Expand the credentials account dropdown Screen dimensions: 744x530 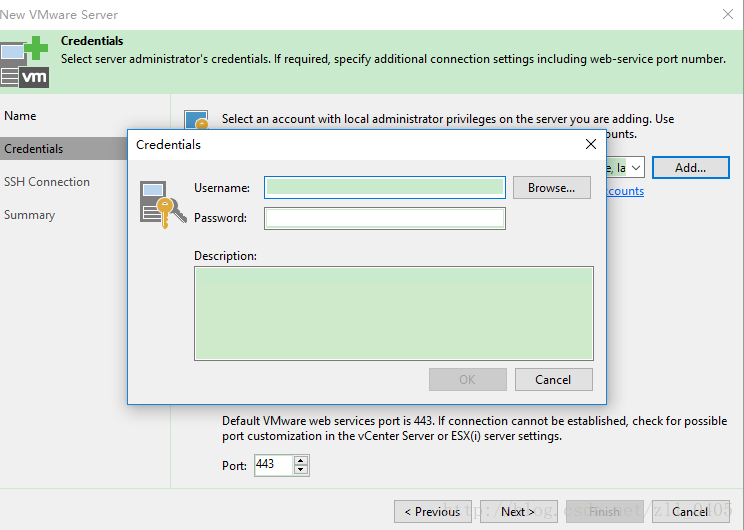coord(636,167)
